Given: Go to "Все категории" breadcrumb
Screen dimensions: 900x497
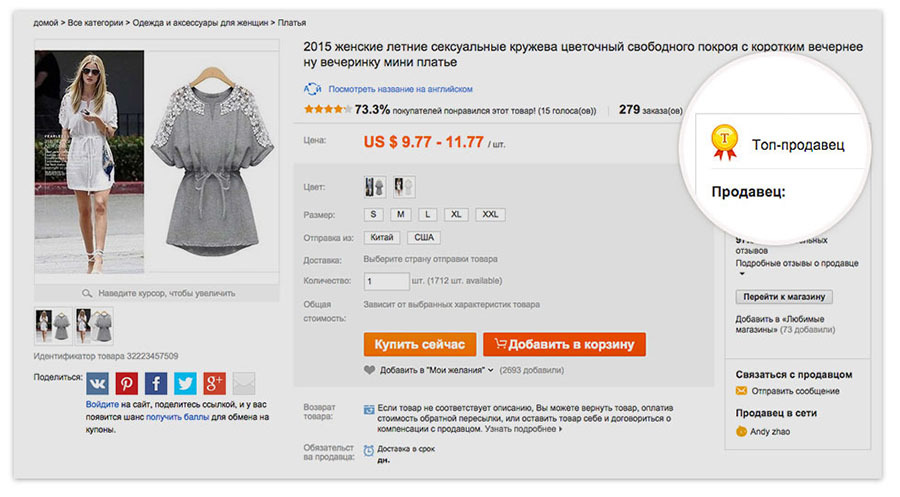Looking at the screenshot, I should [98, 22].
